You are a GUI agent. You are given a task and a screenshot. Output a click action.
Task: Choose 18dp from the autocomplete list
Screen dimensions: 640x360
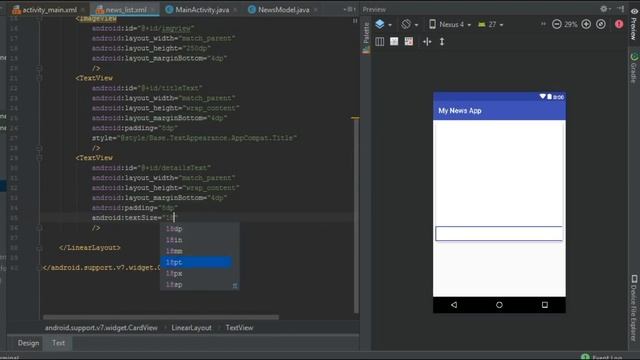click(x=197, y=229)
